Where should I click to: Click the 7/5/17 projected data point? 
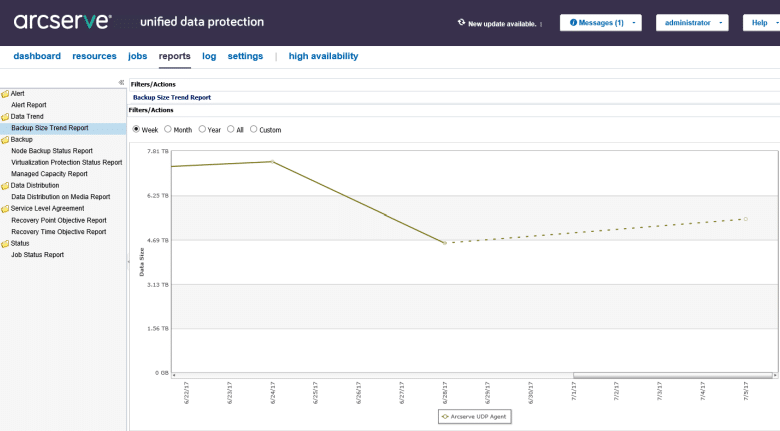(x=746, y=219)
